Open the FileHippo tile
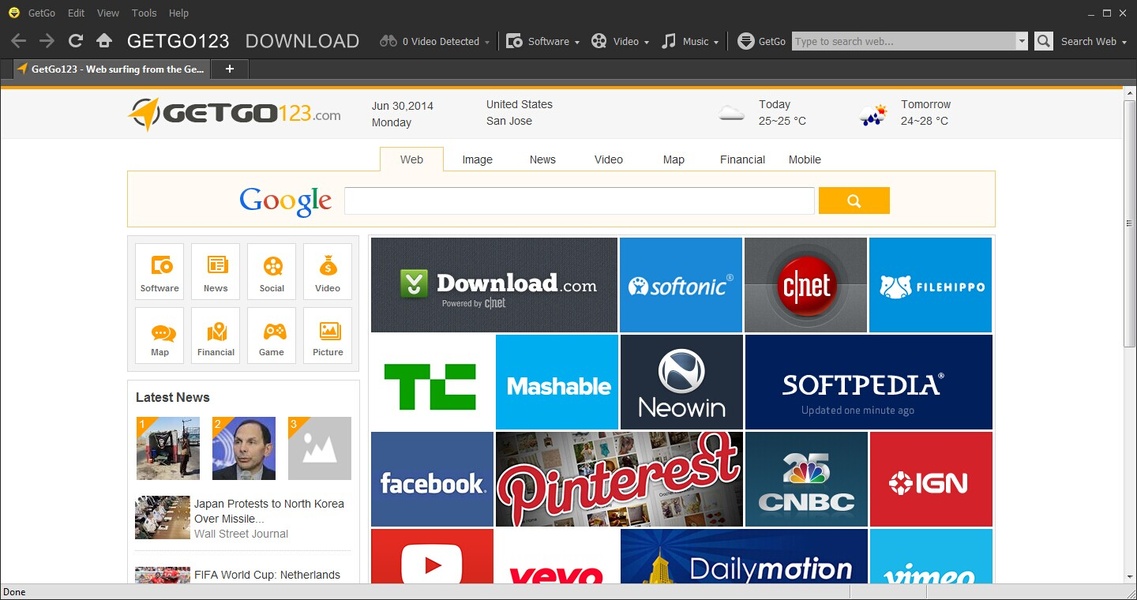 [x=930, y=285]
